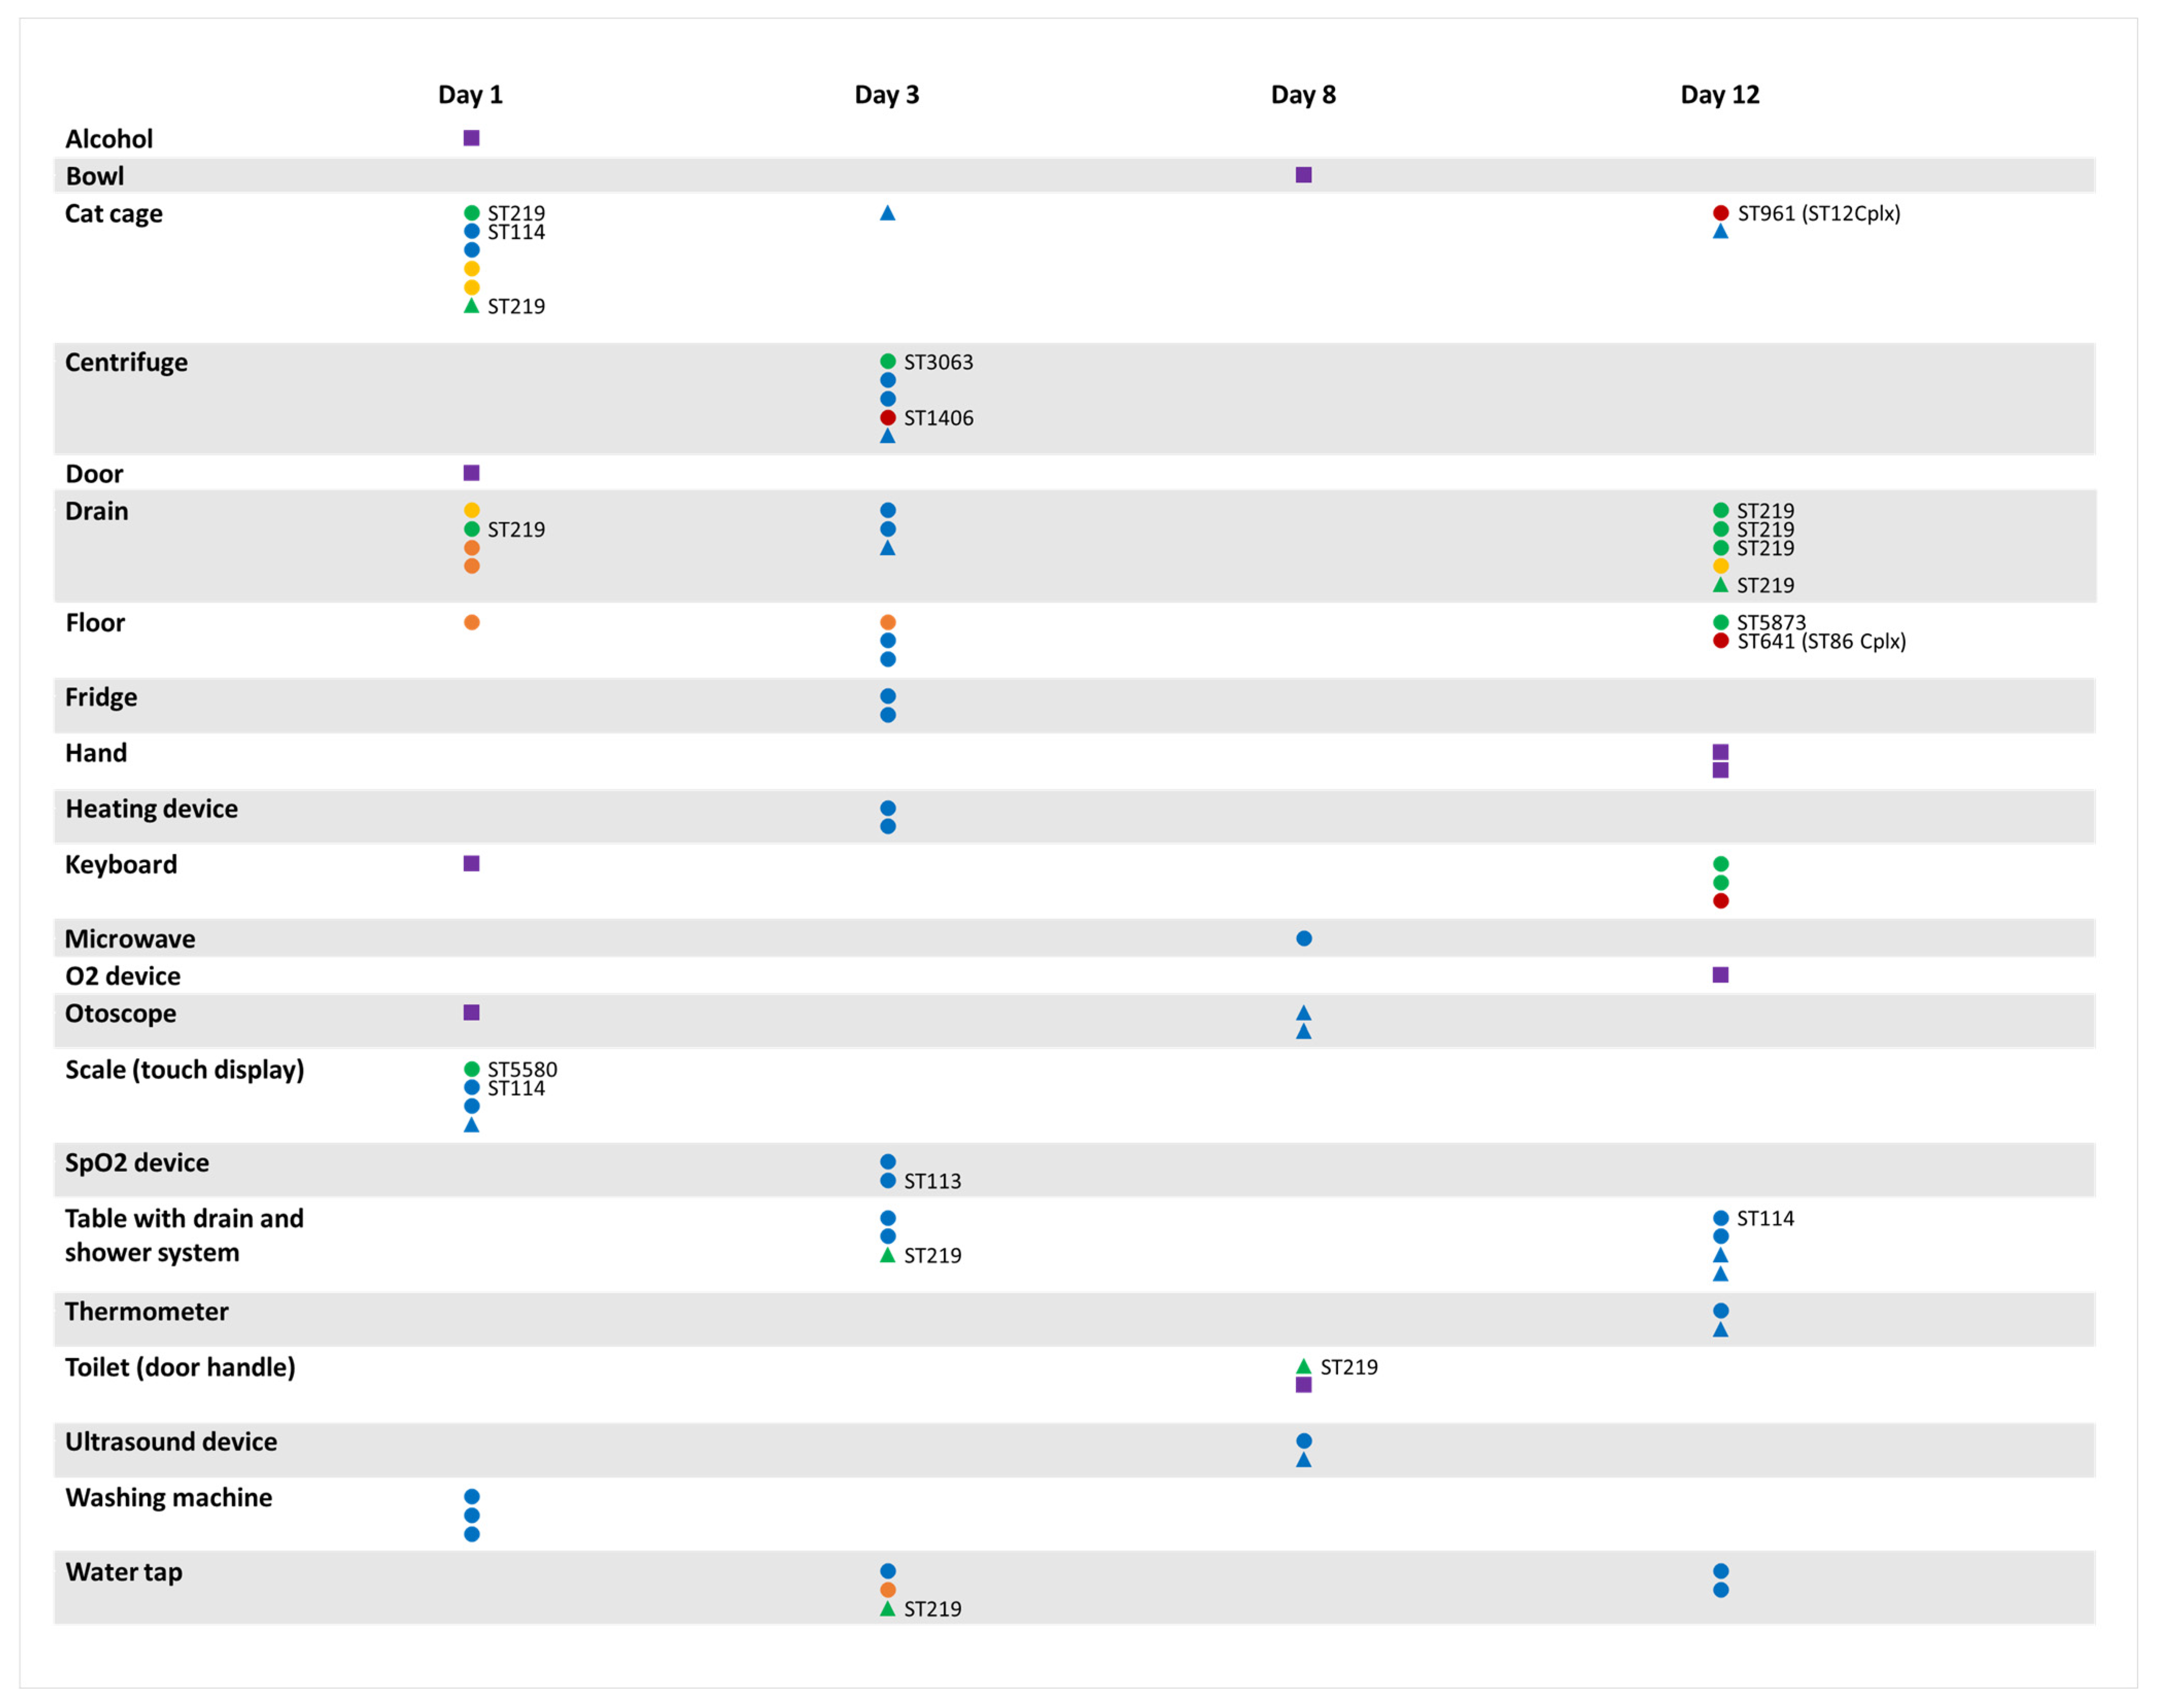Click the green circle beside ST5580
The width and height of the screenshot is (2162, 1708).
click(x=471, y=1069)
